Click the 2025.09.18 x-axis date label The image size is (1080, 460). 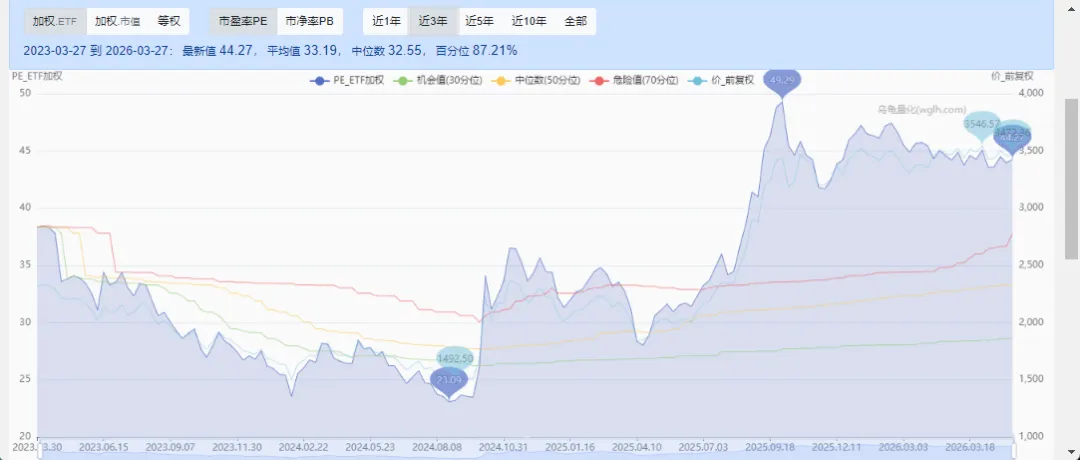(771, 446)
